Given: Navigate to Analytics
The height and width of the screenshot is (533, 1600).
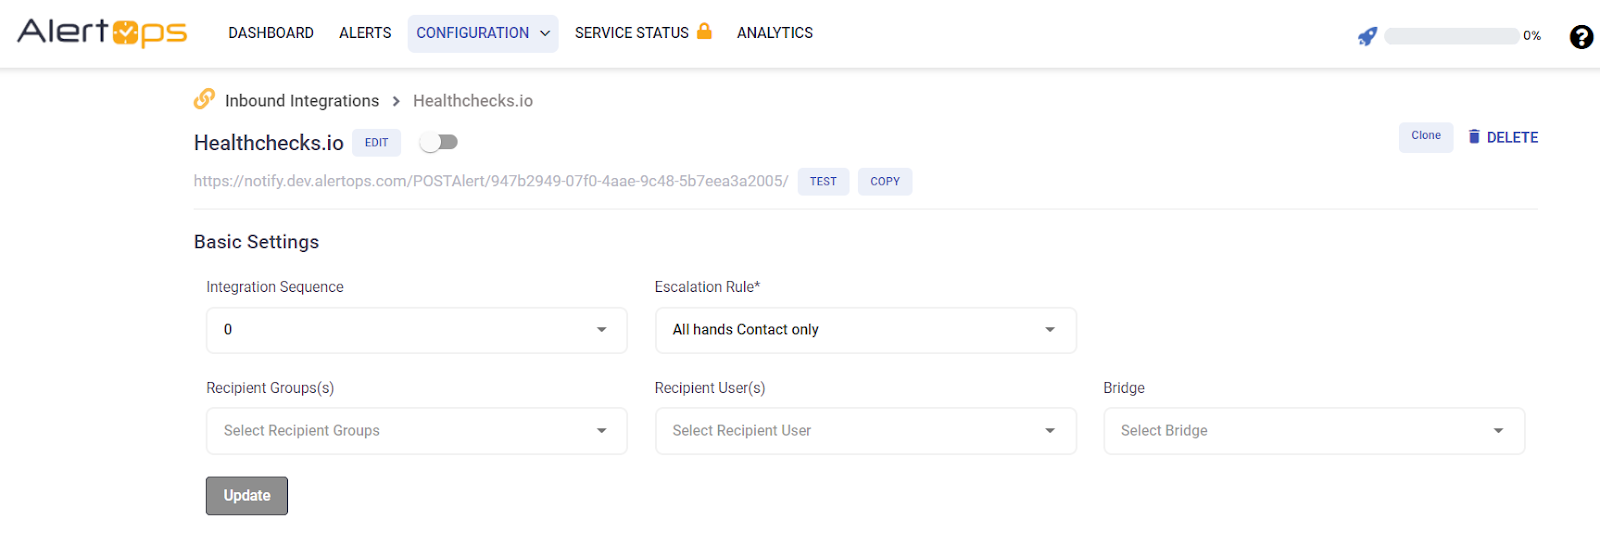Looking at the screenshot, I should click(x=774, y=33).
